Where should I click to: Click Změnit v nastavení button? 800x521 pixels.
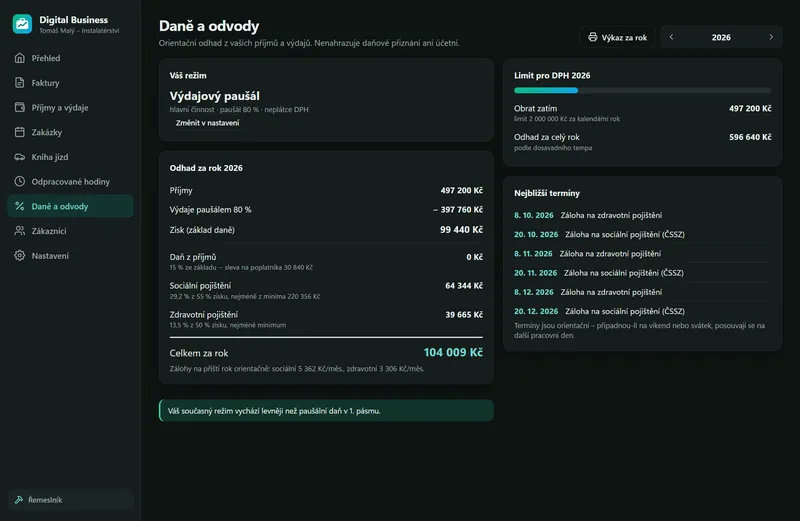coord(207,123)
